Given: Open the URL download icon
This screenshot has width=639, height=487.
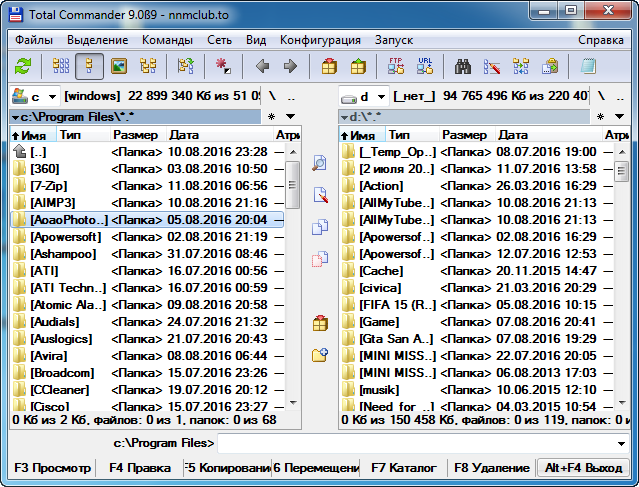Looking at the screenshot, I should [x=425, y=66].
